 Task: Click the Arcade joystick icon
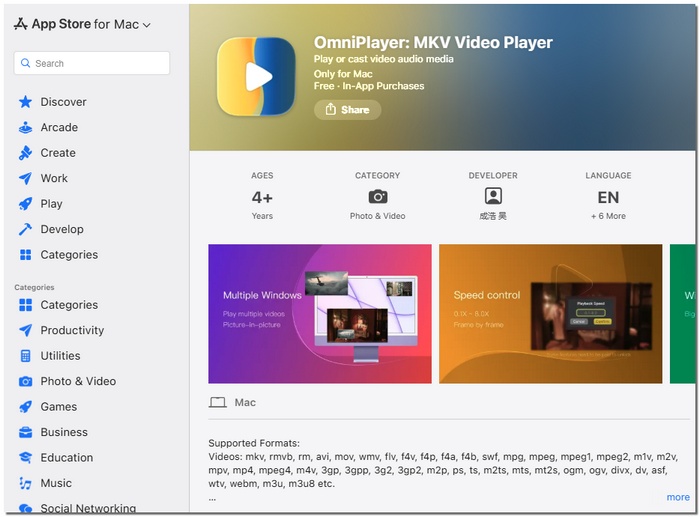25,127
